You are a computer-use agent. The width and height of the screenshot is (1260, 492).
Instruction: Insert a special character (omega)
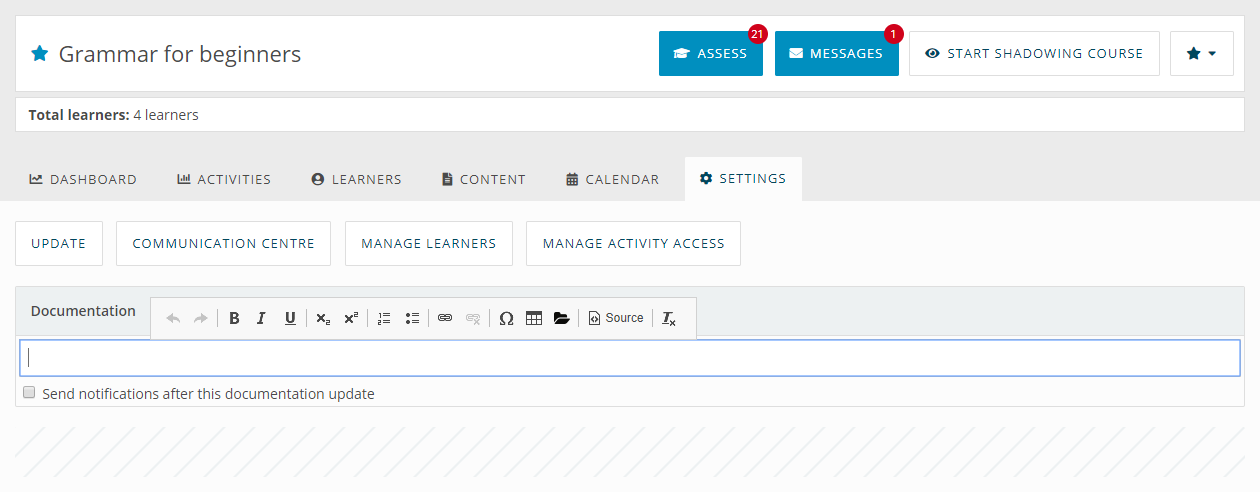506,318
